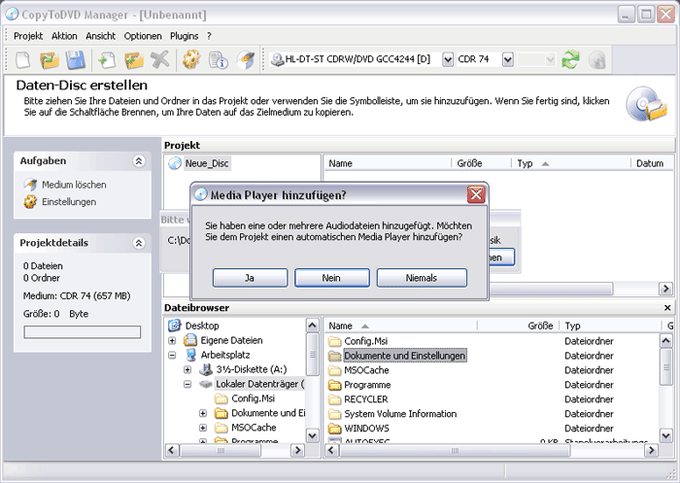Open the Aktion menu

click(64, 36)
